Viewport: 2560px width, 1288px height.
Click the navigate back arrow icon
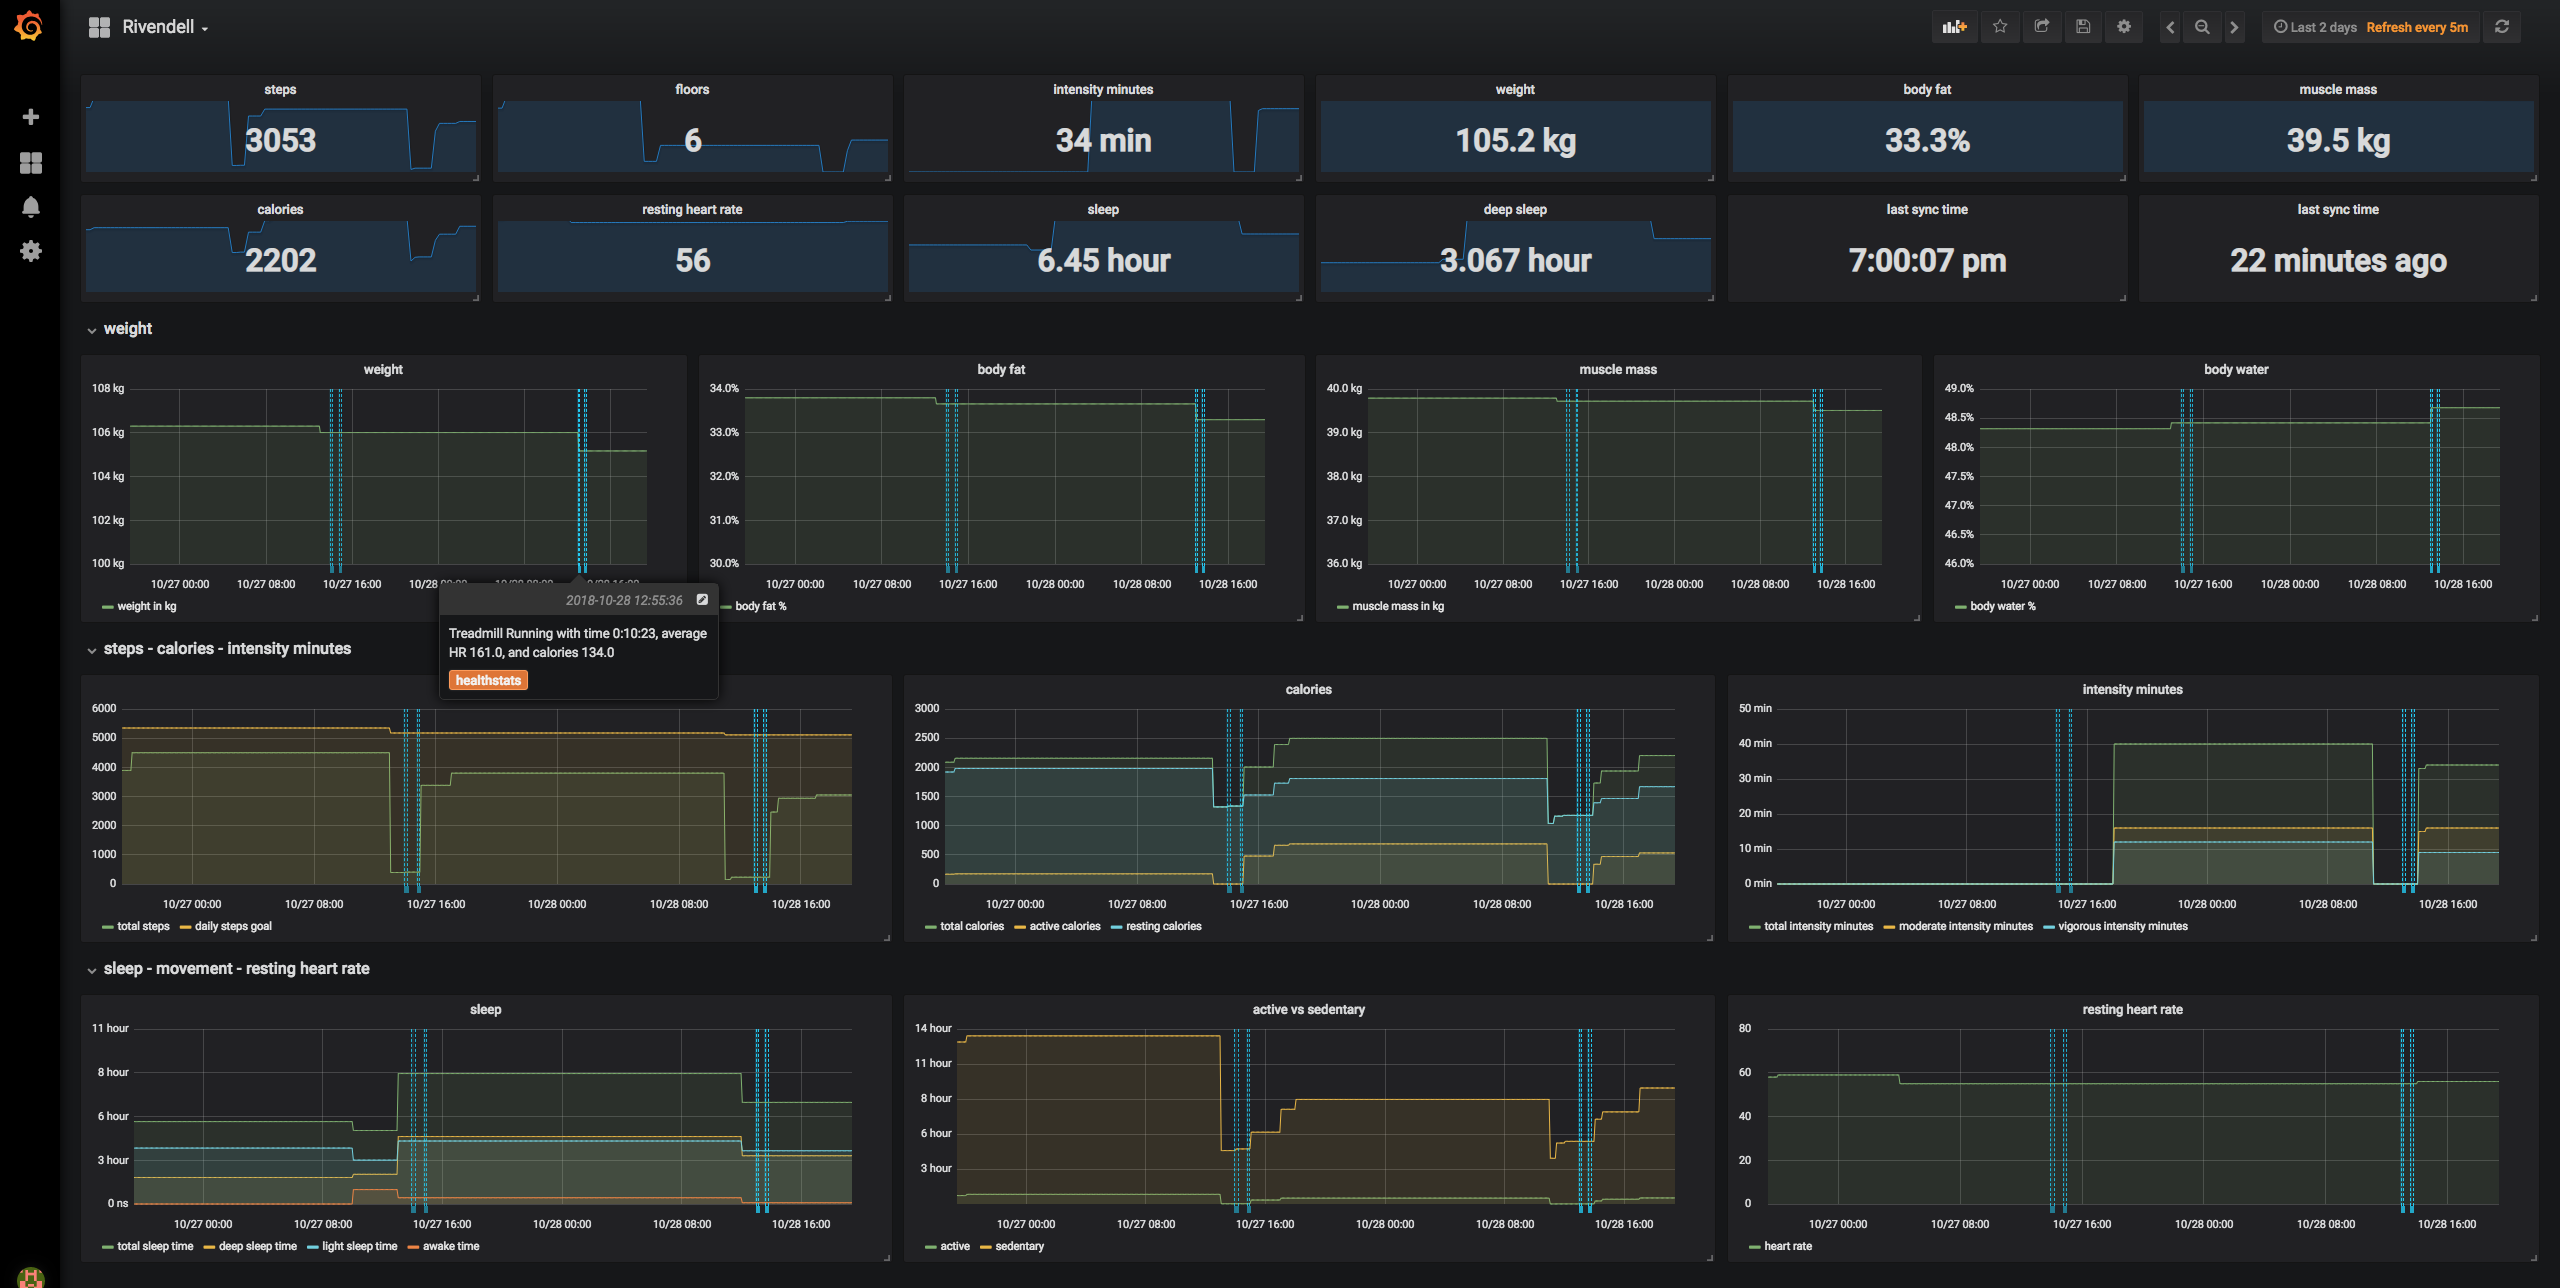click(x=2171, y=26)
